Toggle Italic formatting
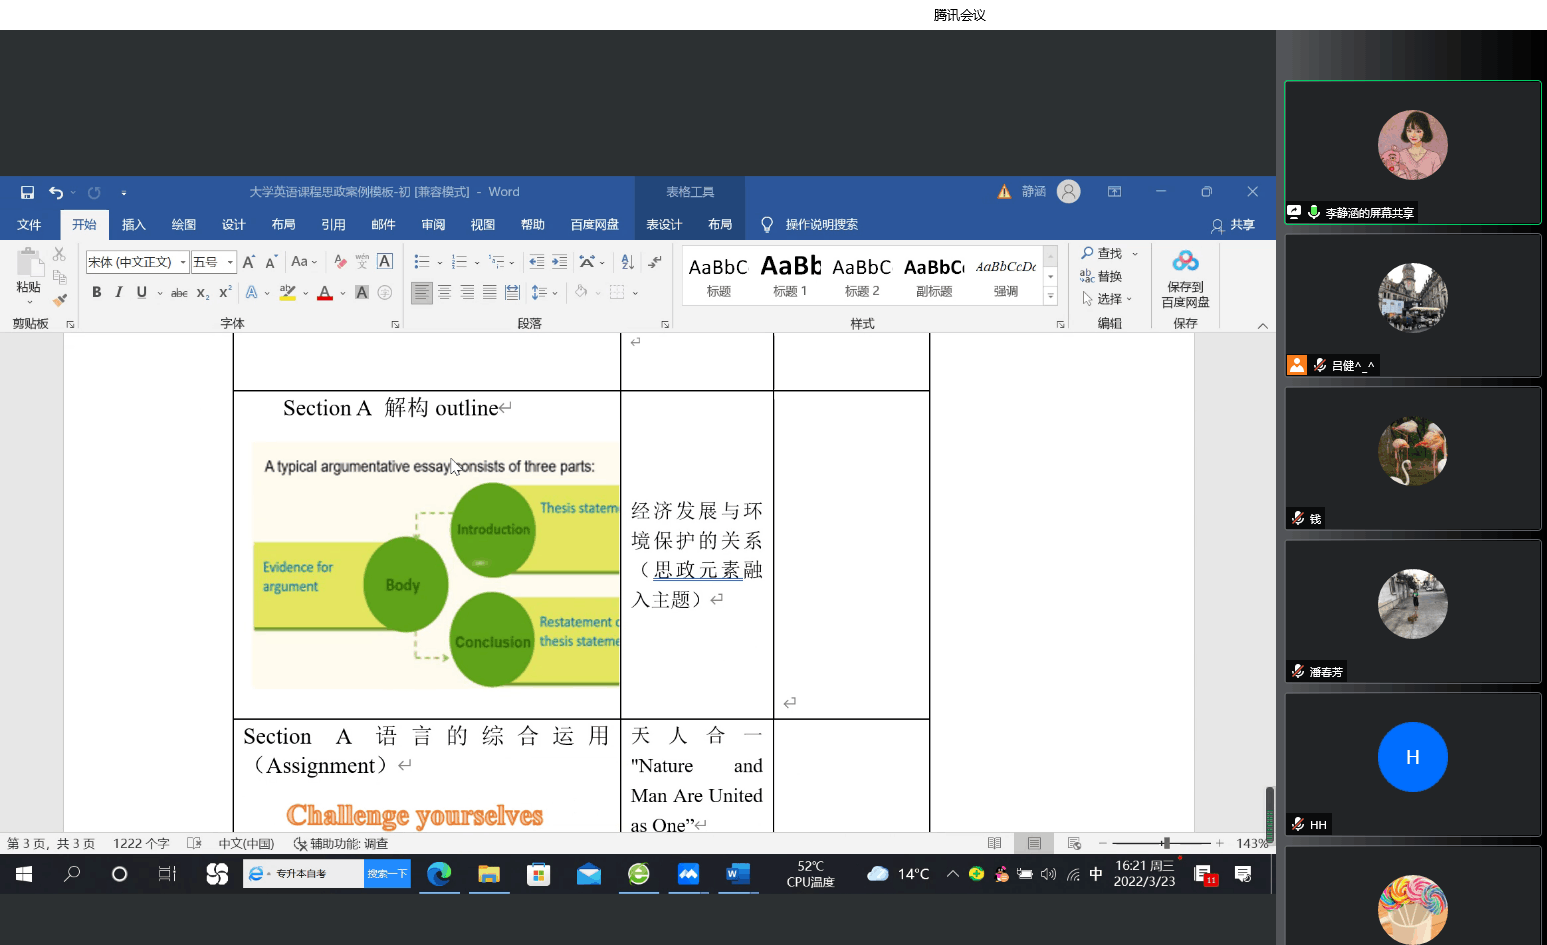1547x945 pixels. coord(119,292)
